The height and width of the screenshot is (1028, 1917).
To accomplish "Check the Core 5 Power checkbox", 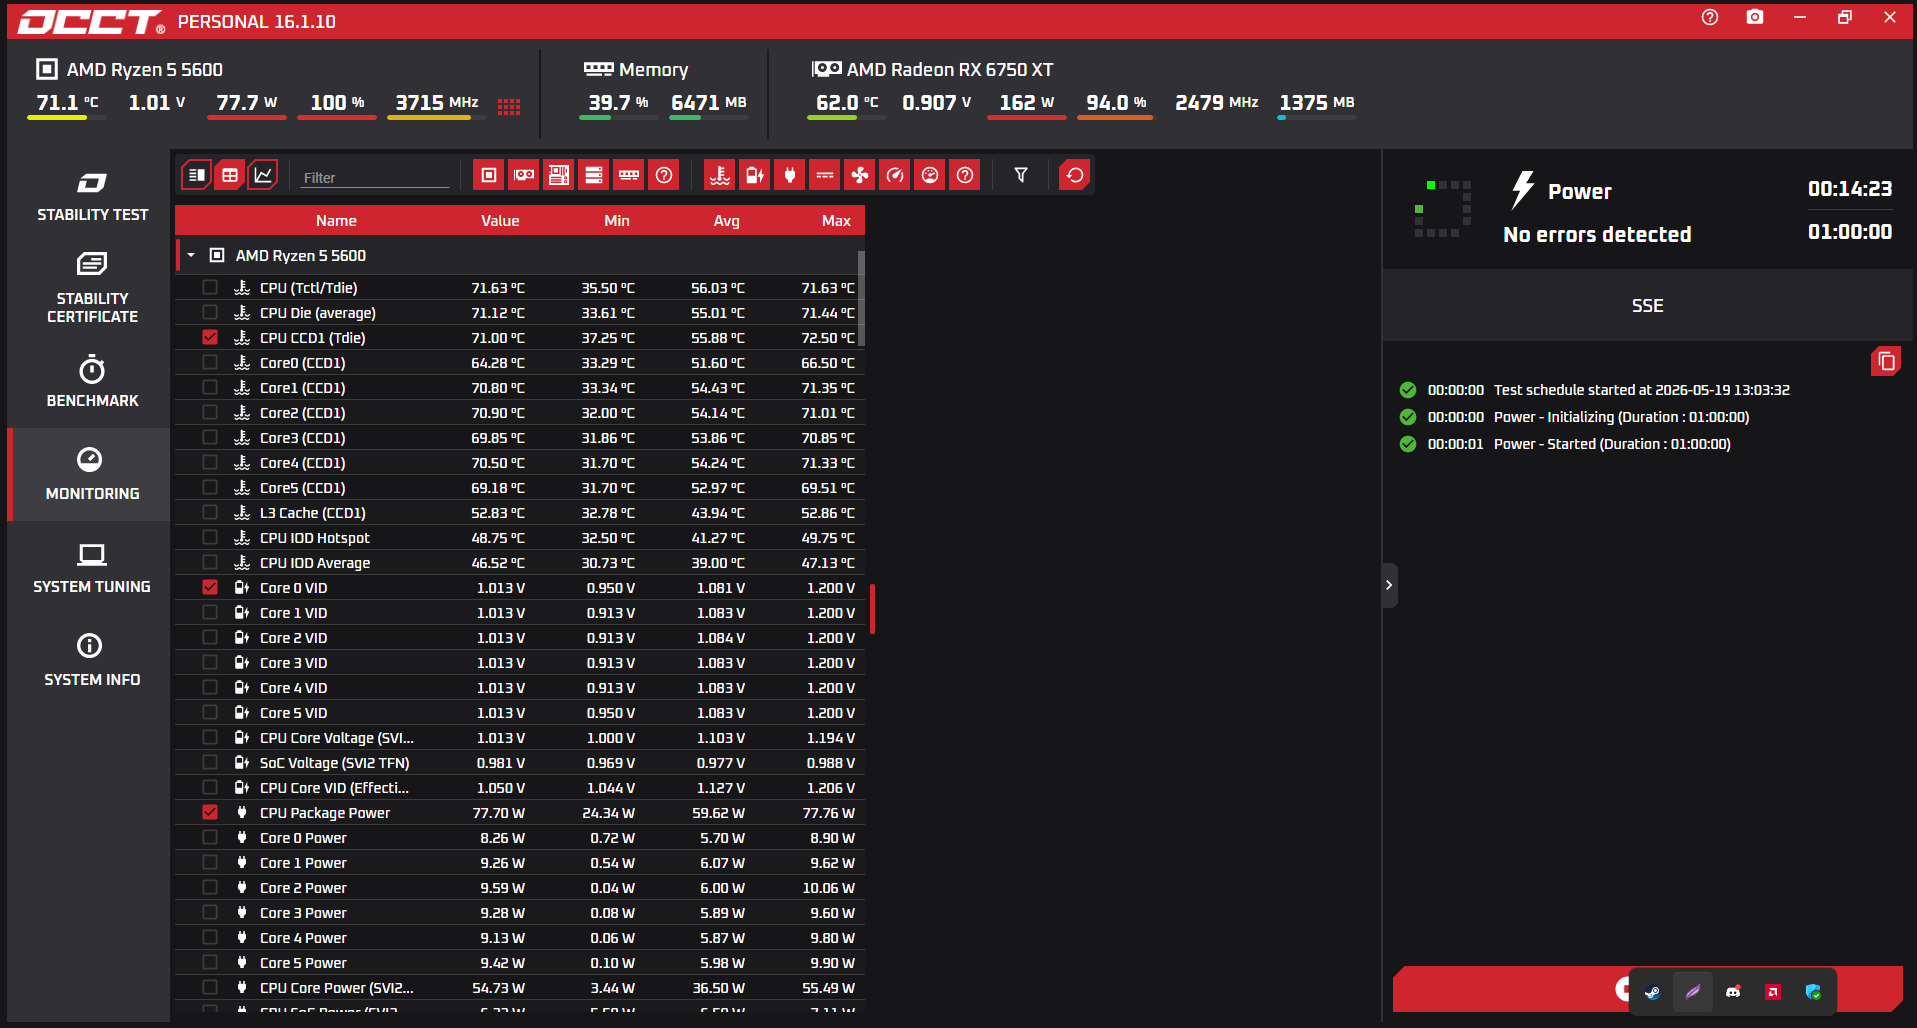I will (210, 962).
